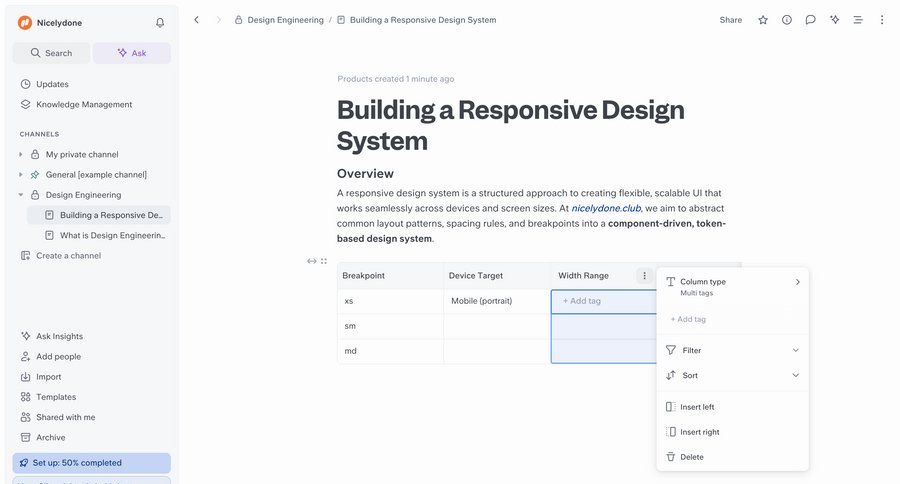Expand the Column type submenu

point(797,282)
